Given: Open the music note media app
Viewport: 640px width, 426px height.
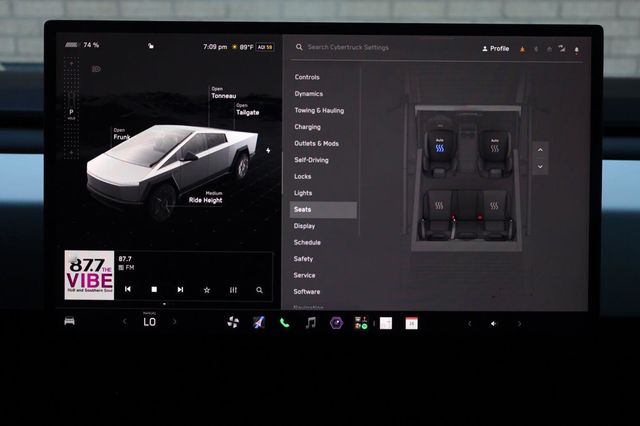Looking at the screenshot, I should click(x=311, y=323).
